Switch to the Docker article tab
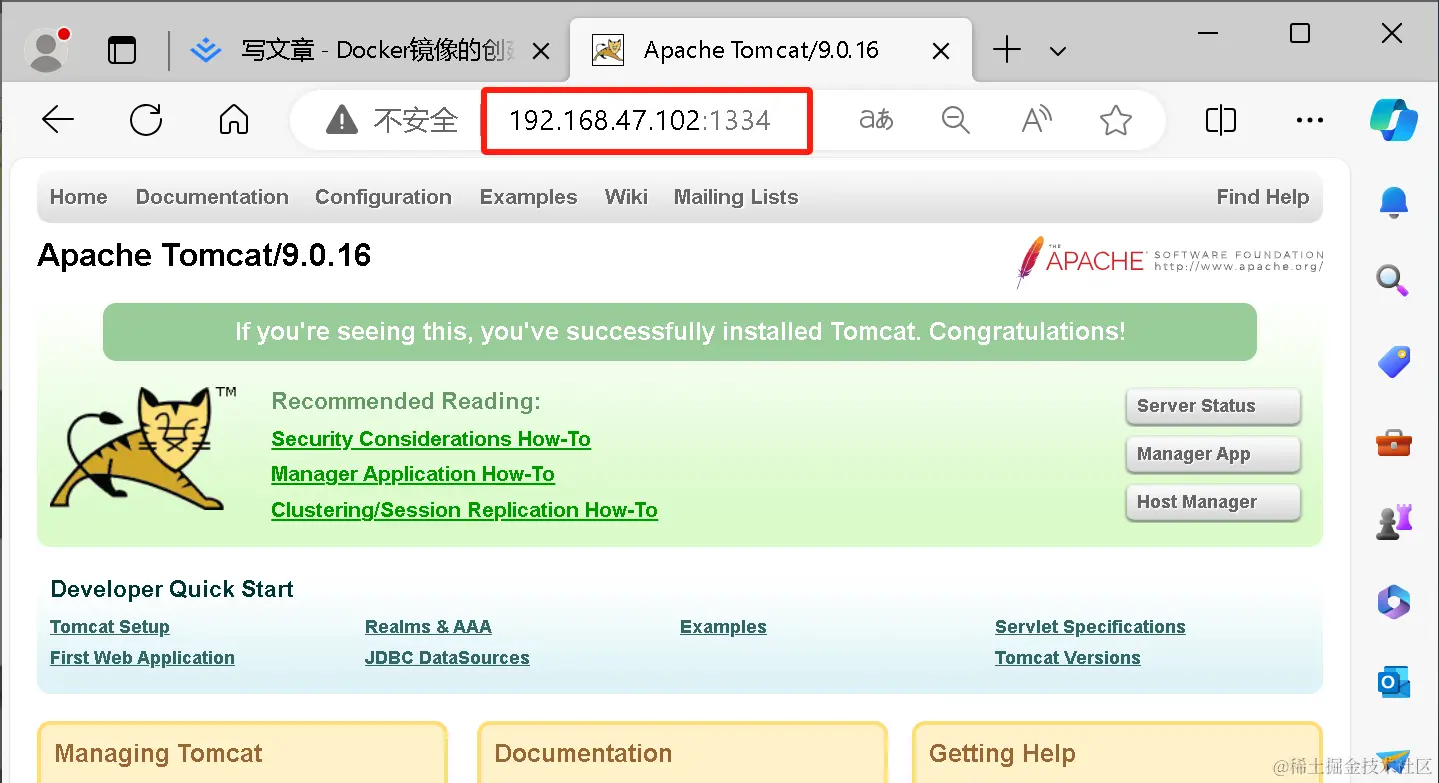This screenshot has width=1439, height=783. (x=368, y=50)
